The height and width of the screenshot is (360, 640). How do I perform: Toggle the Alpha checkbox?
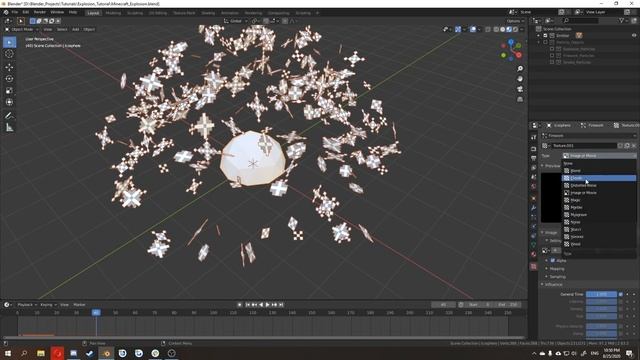pos(553,260)
